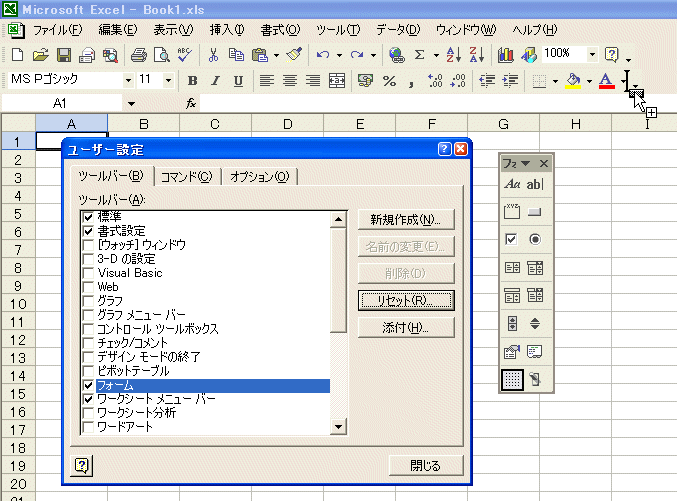677x501 pixels.
Task: Toggle Italic formatting
Action: tap(215, 81)
